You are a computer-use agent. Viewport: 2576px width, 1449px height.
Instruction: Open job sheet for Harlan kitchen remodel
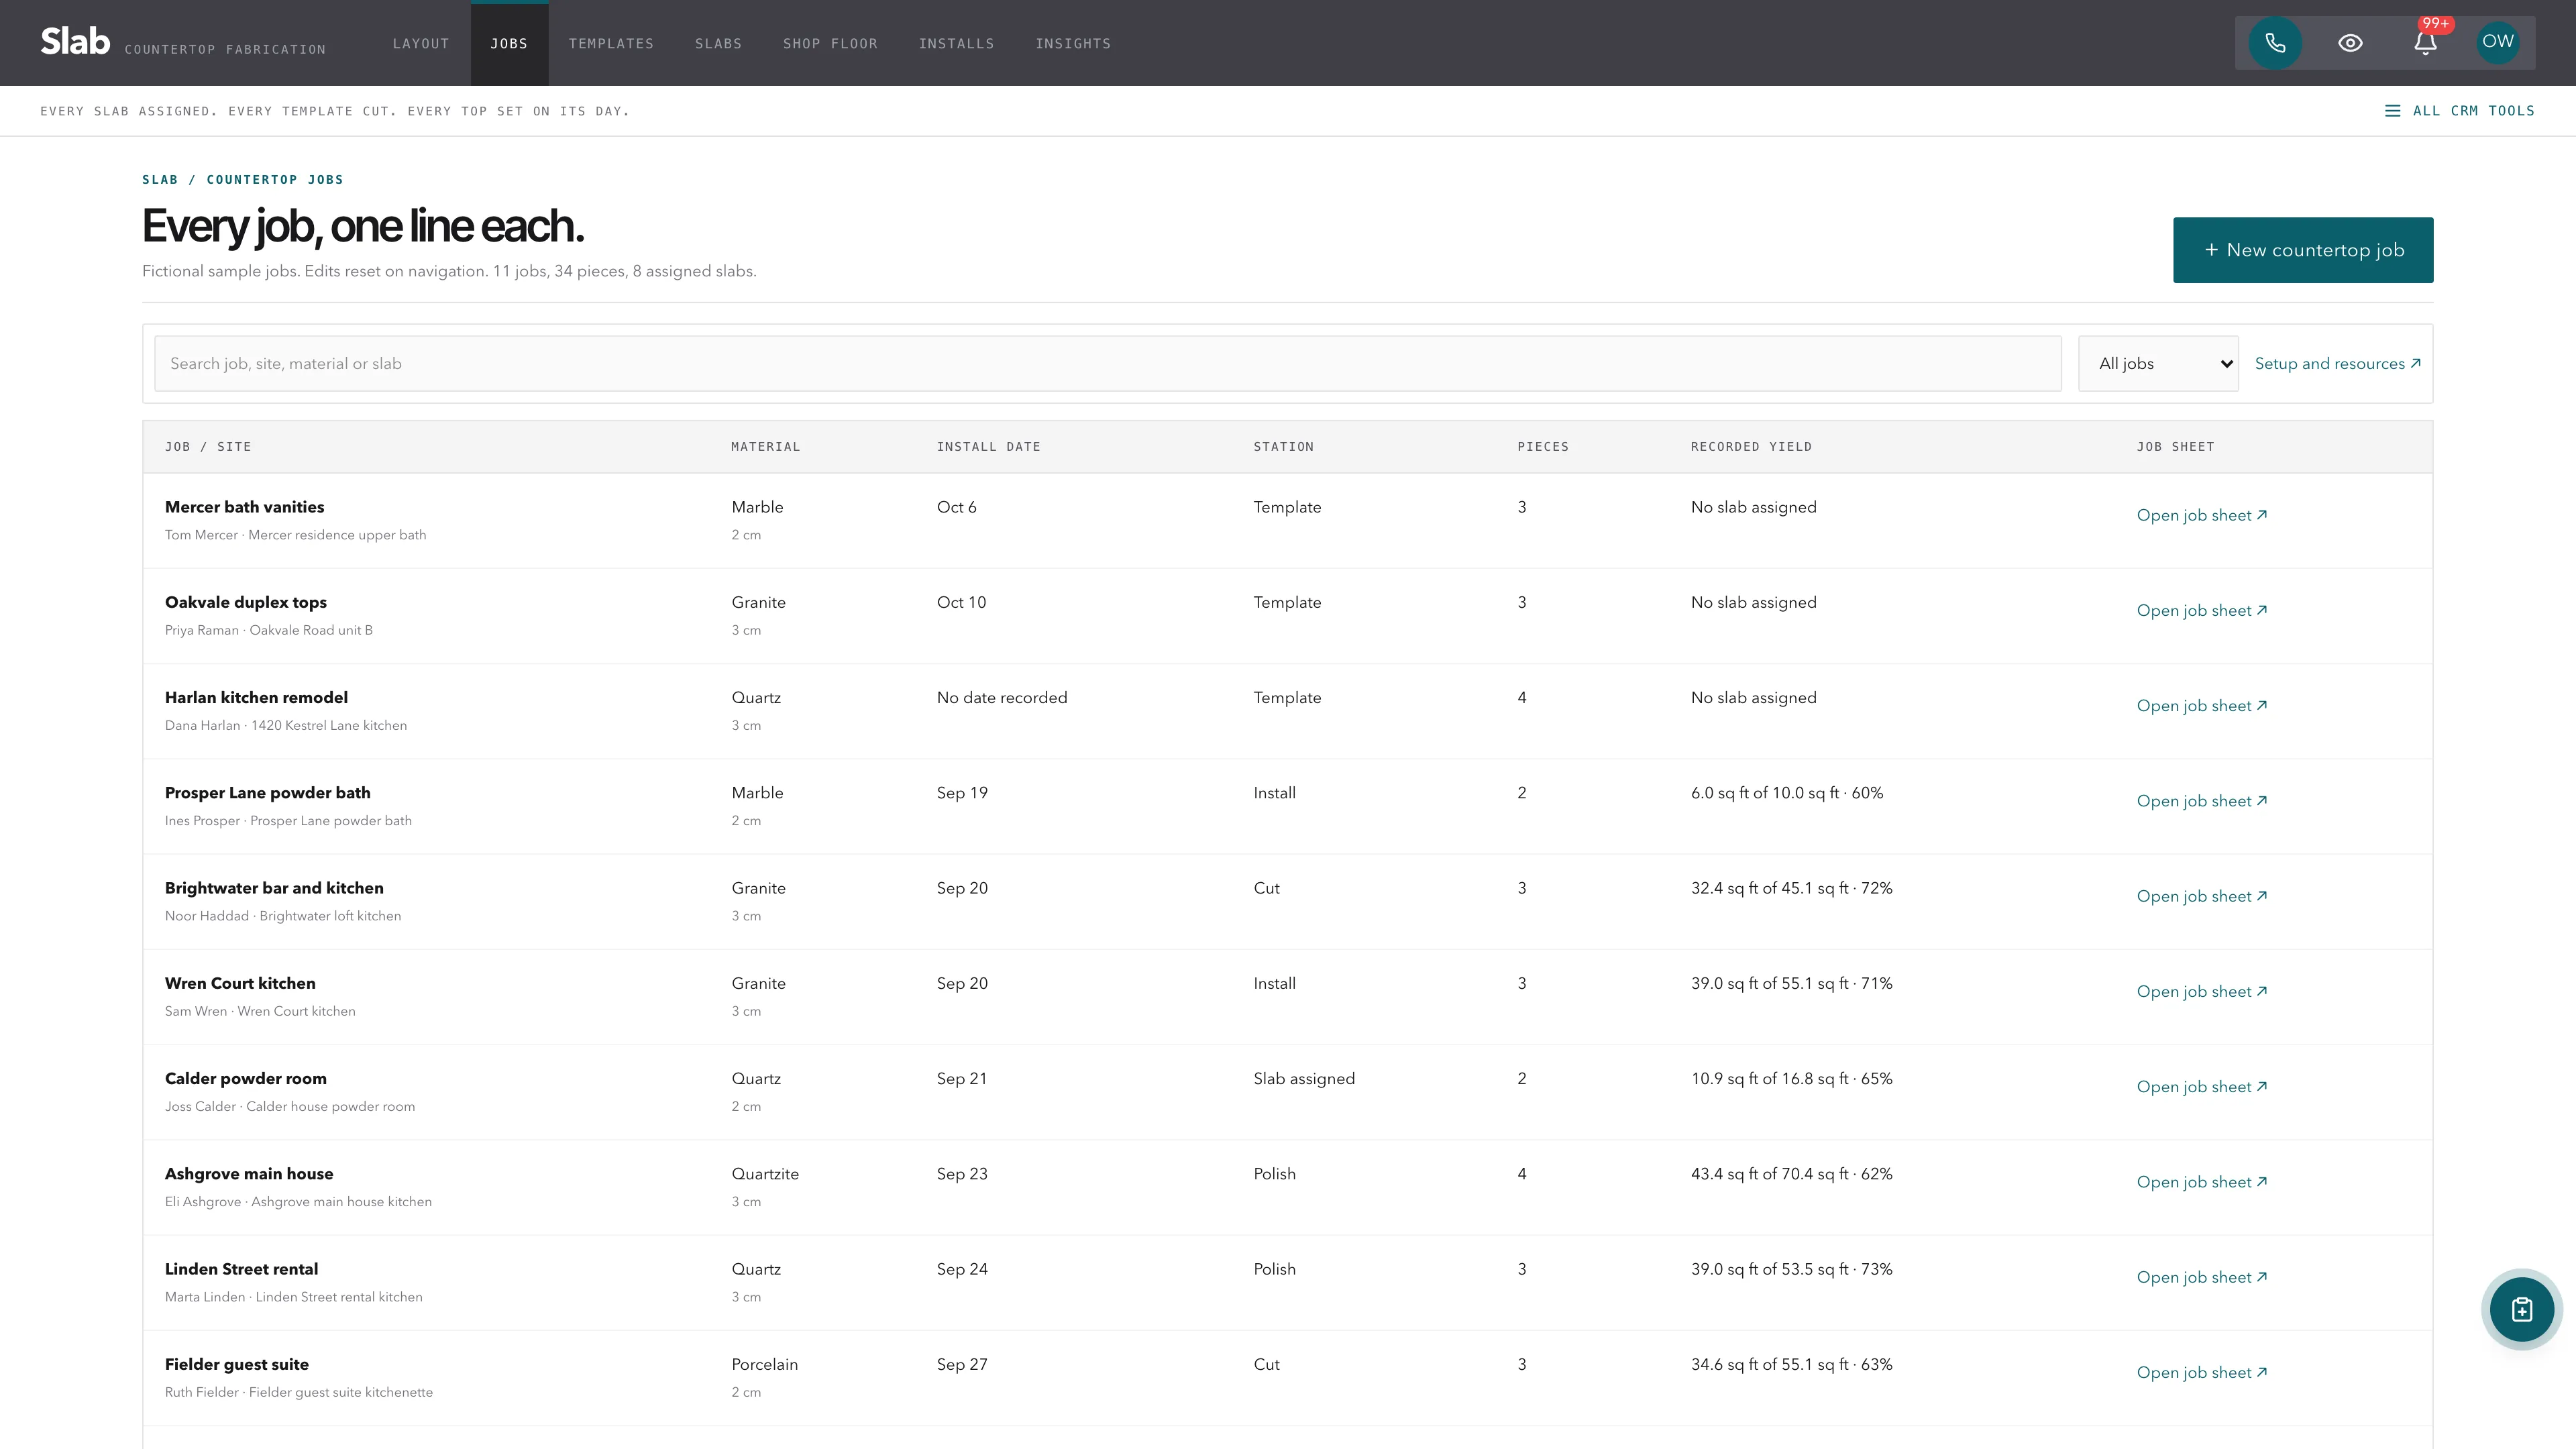(2201, 705)
